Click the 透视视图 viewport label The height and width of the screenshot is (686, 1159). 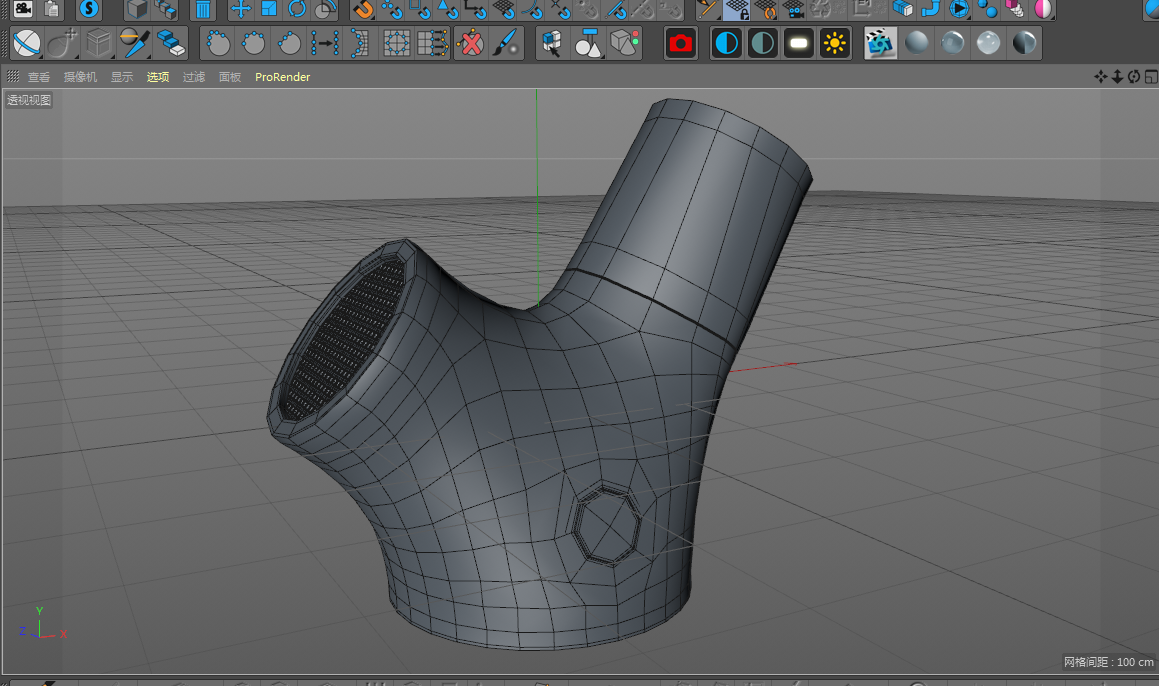click(29, 100)
